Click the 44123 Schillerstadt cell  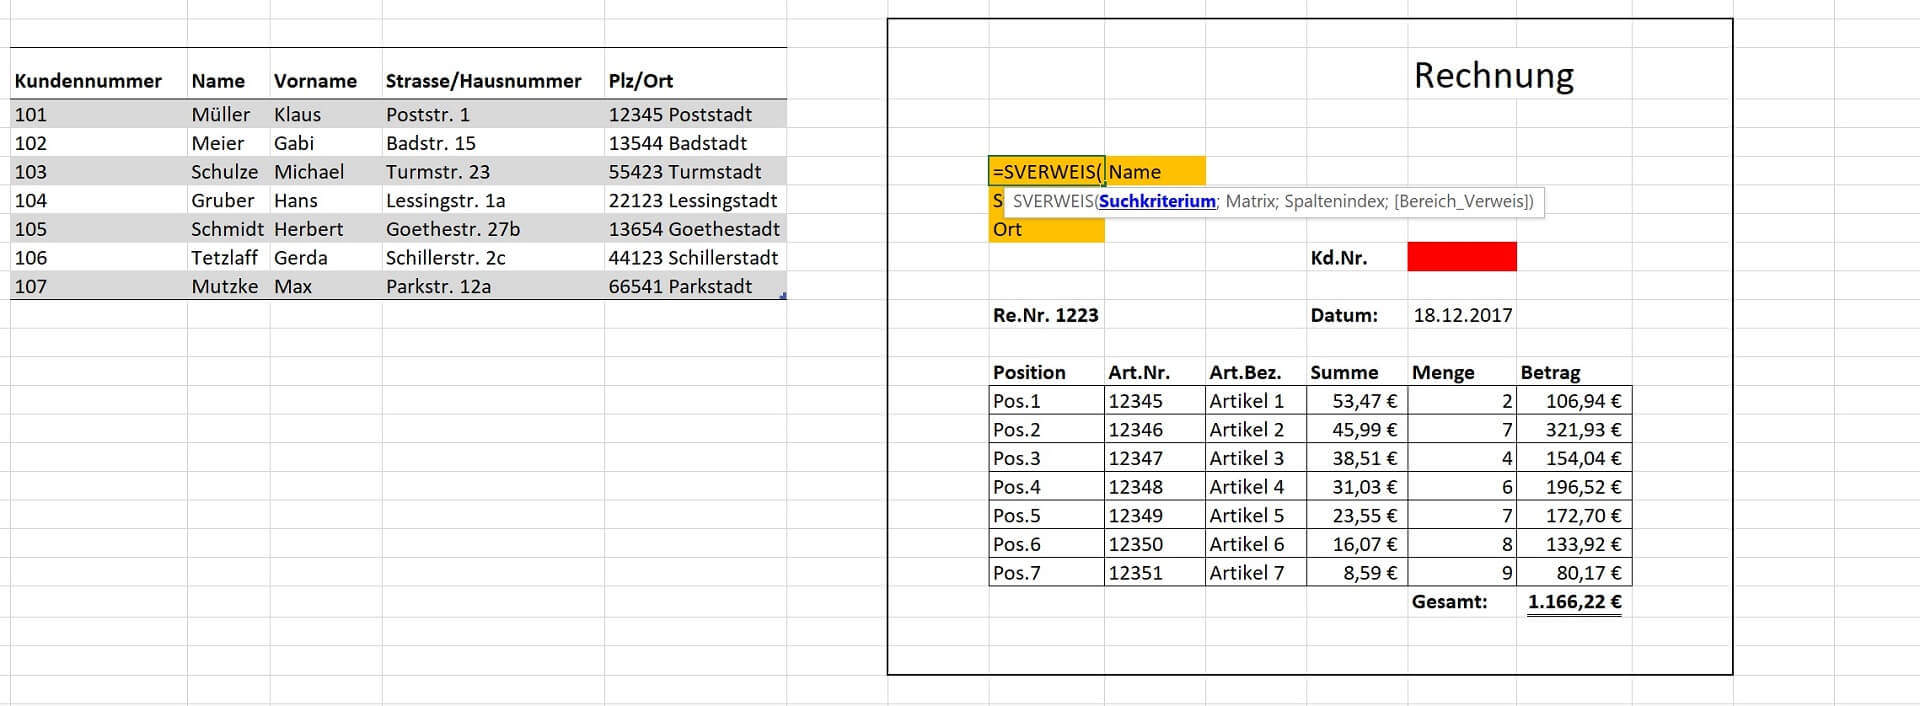(x=695, y=258)
